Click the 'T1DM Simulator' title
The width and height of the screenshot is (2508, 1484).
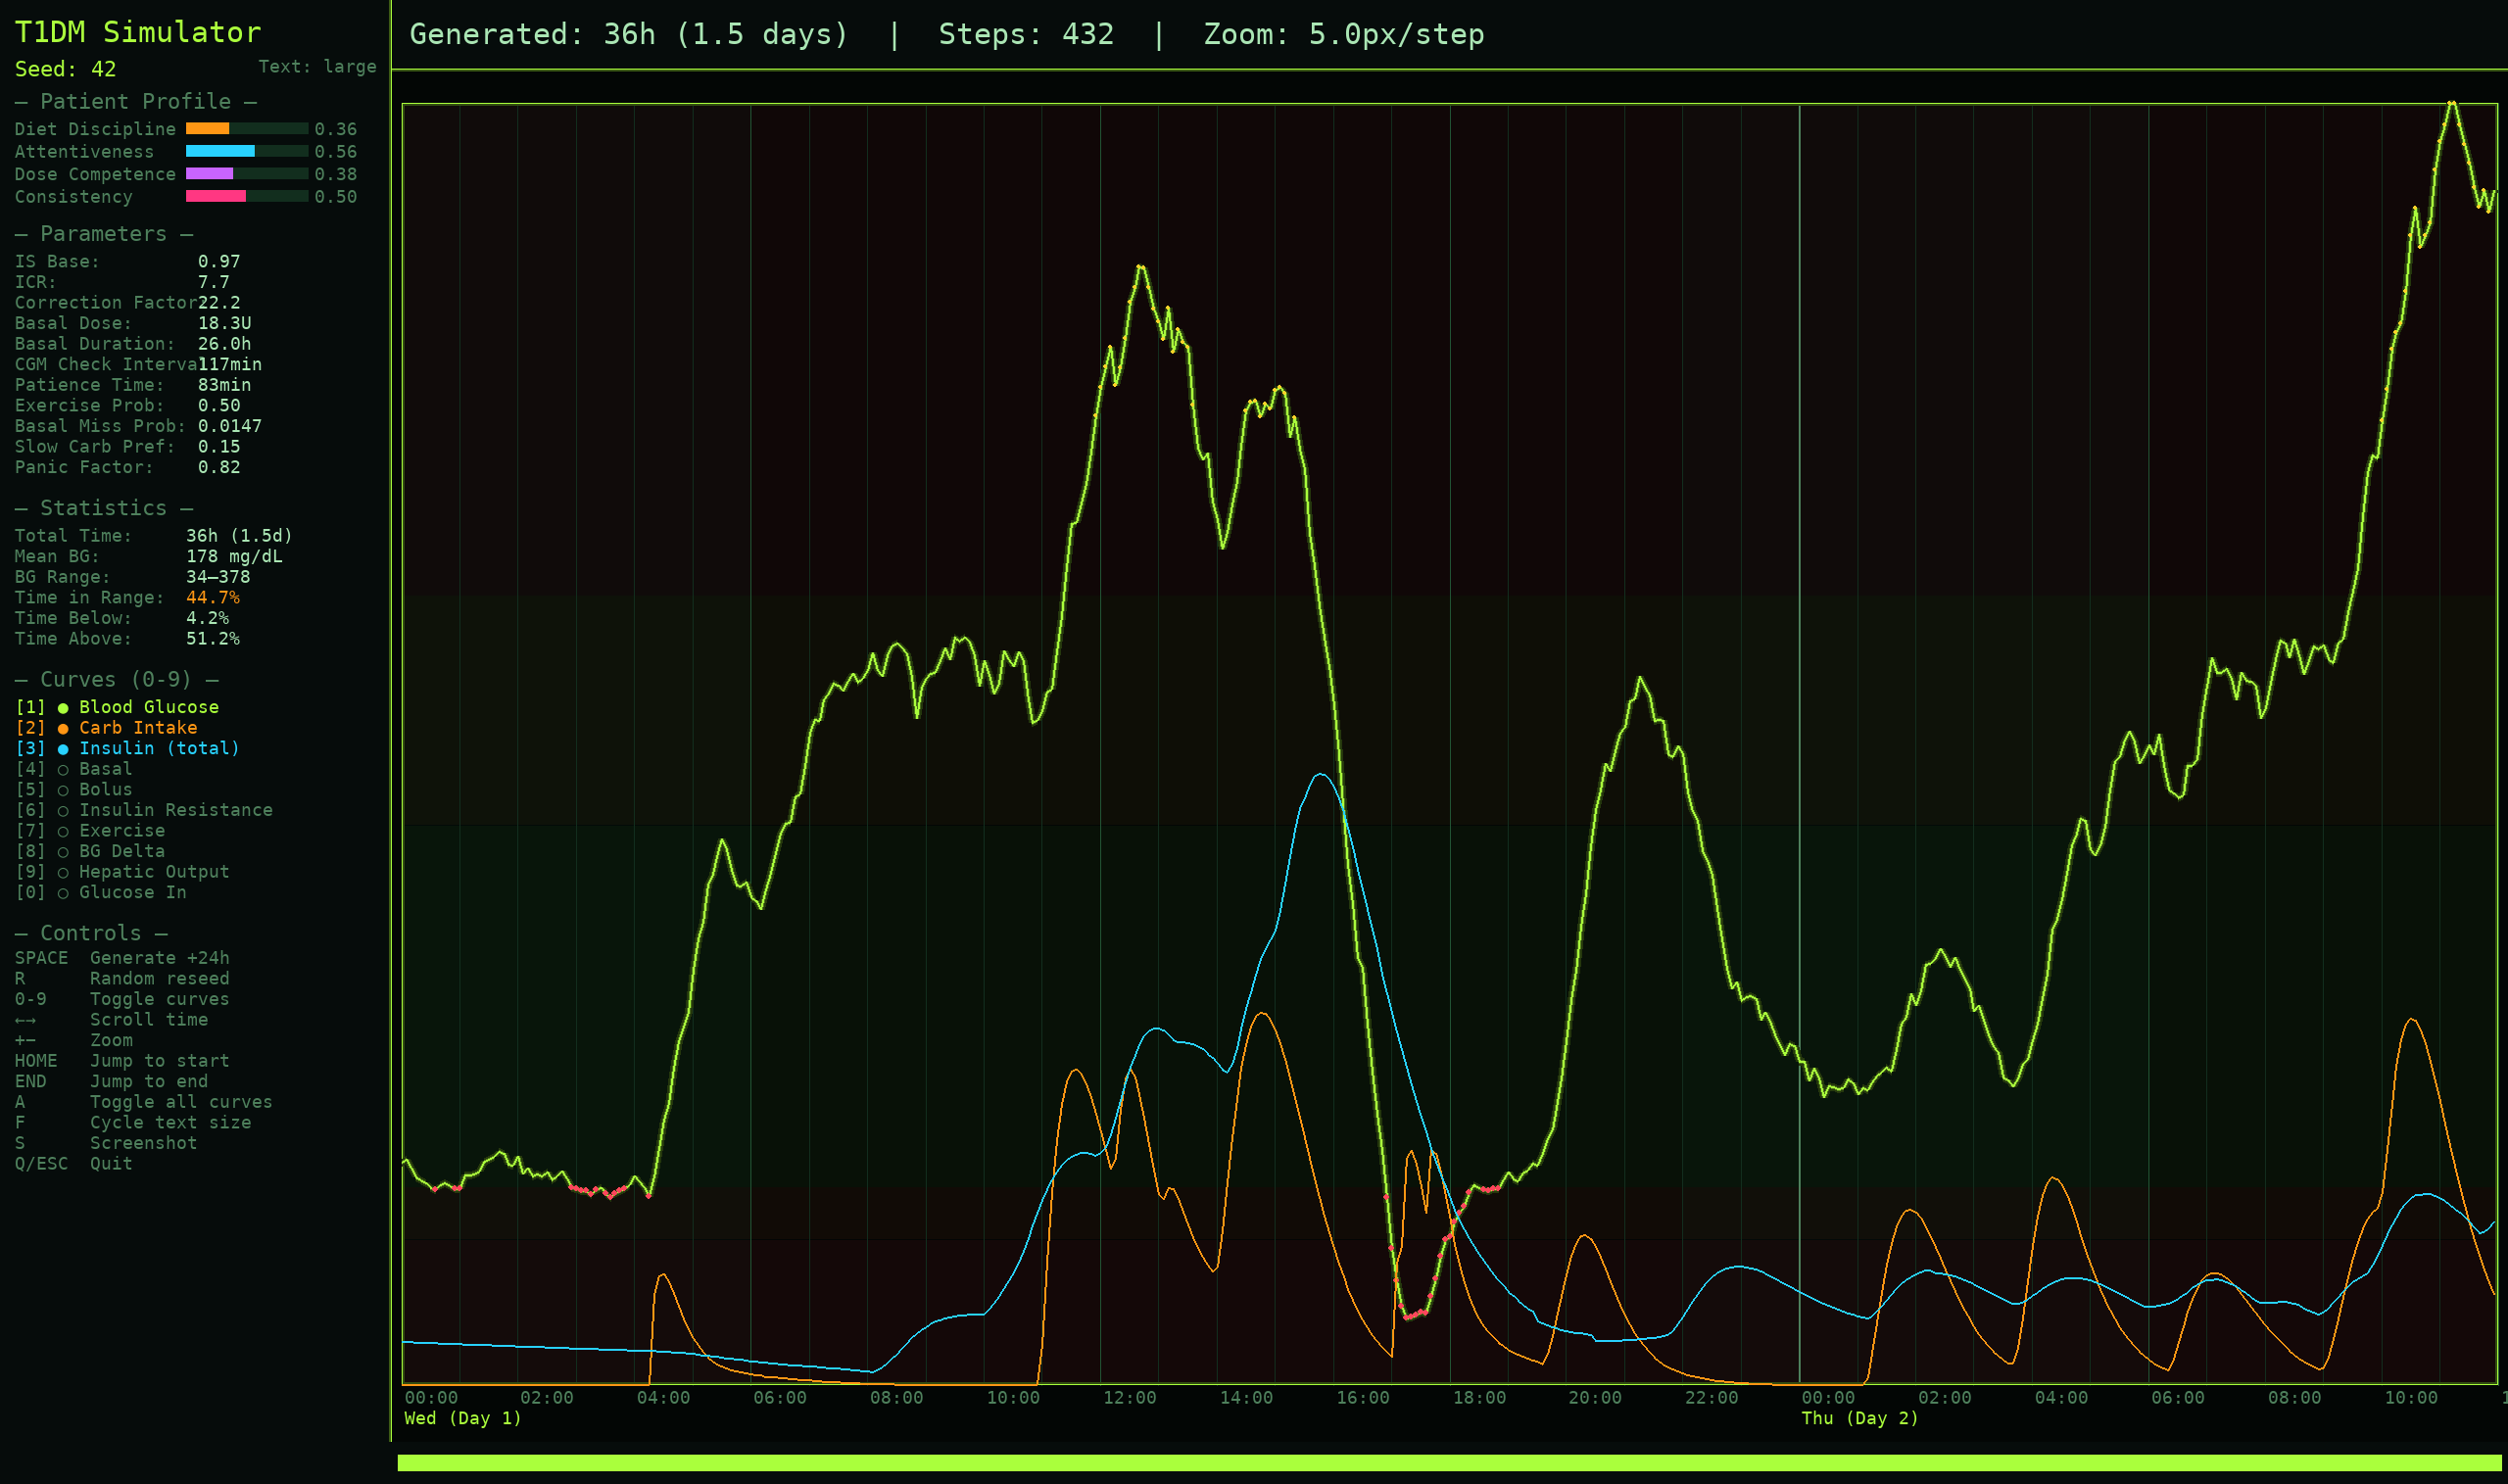point(138,32)
